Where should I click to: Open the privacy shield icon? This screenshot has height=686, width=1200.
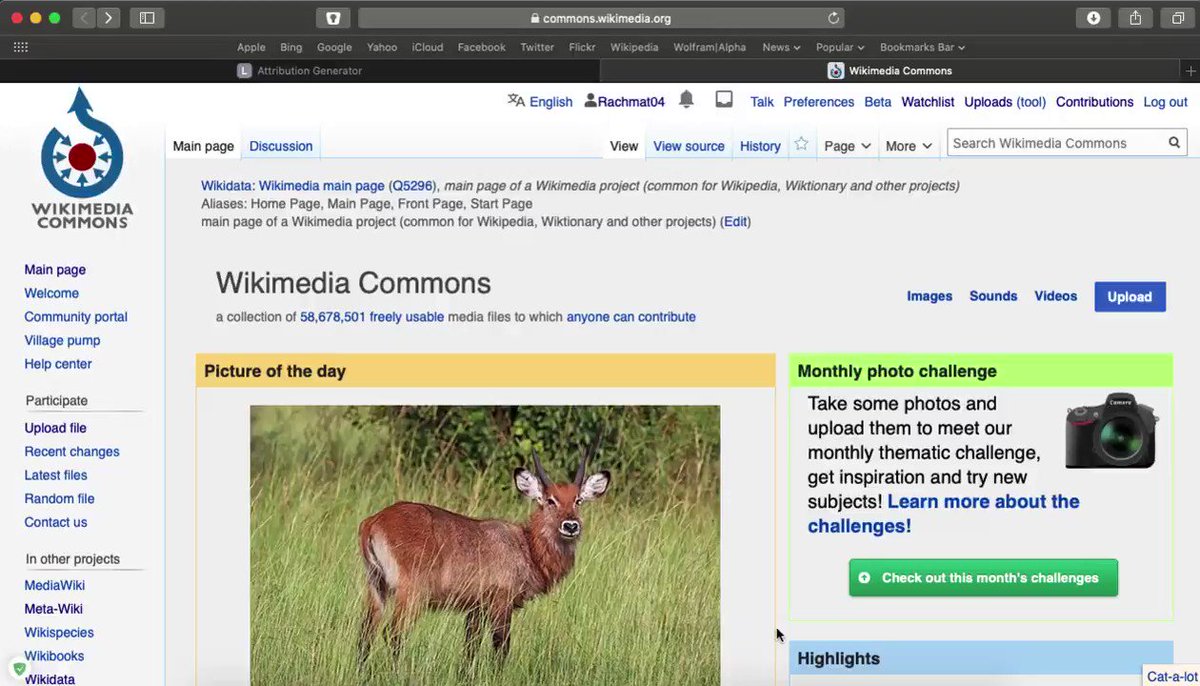coord(333,18)
